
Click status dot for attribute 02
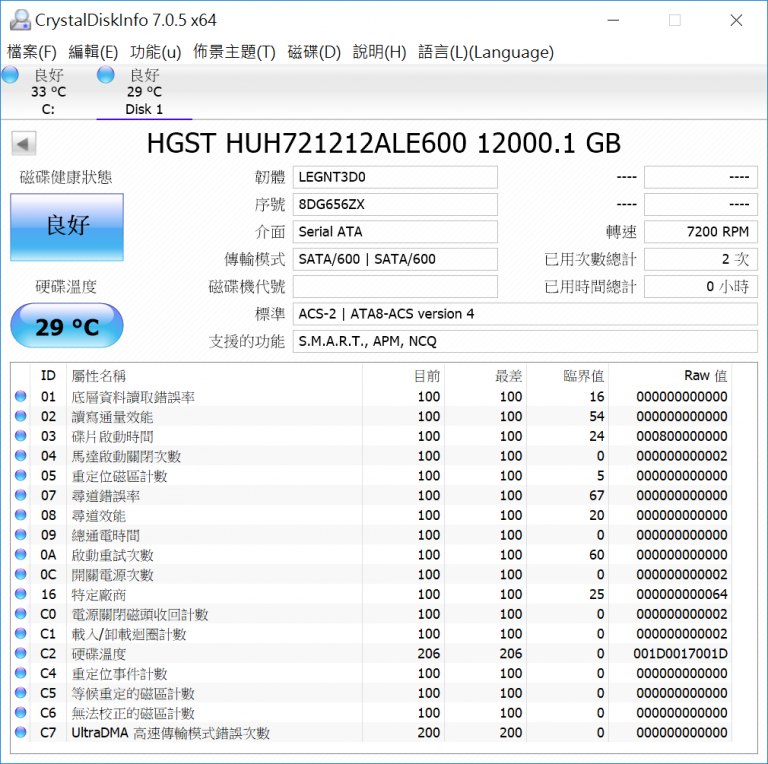point(21,416)
